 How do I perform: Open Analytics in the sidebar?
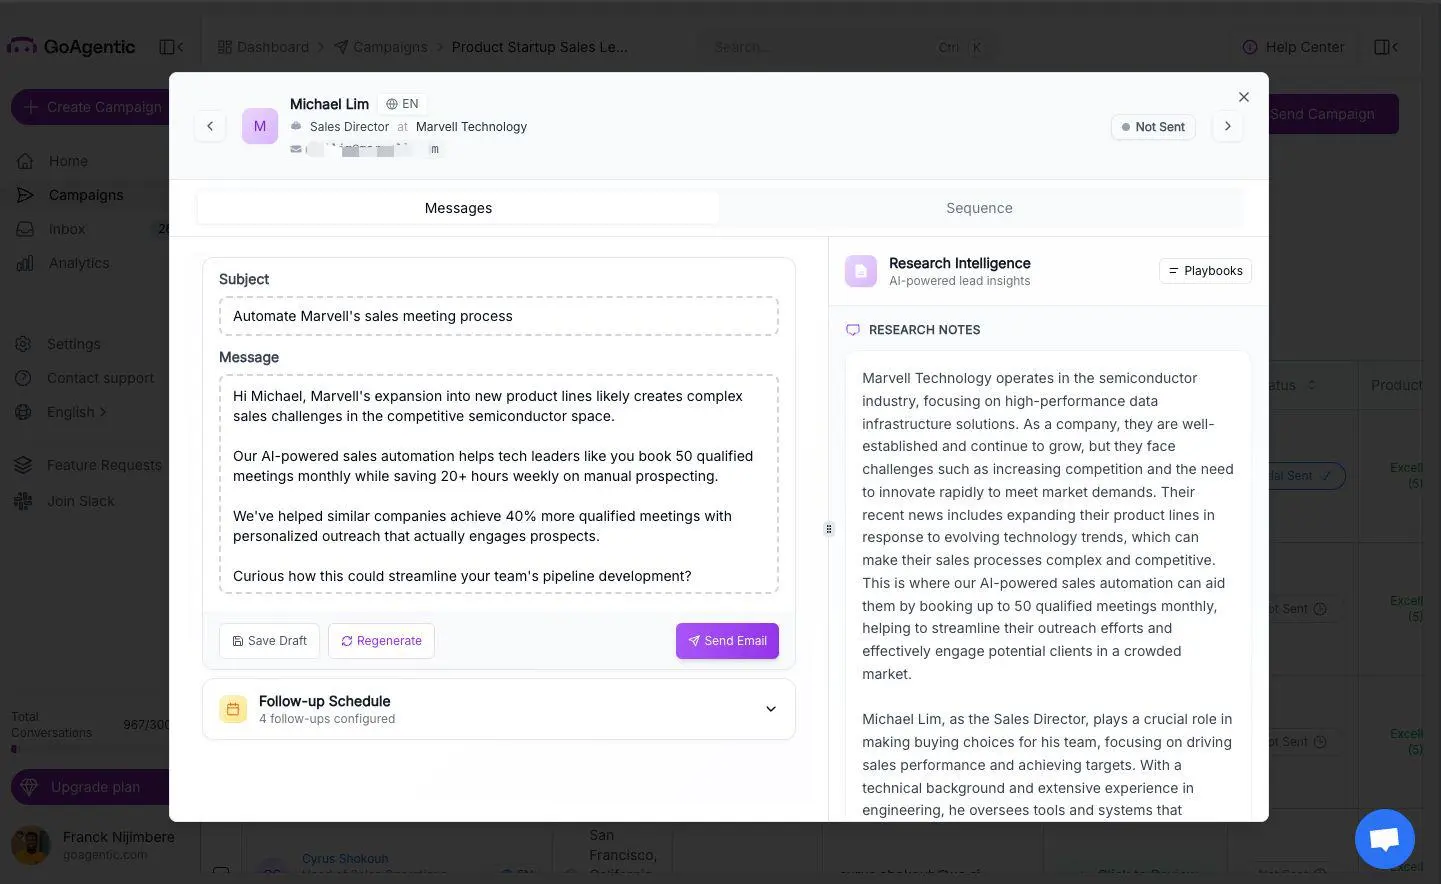[x=79, y=263]
